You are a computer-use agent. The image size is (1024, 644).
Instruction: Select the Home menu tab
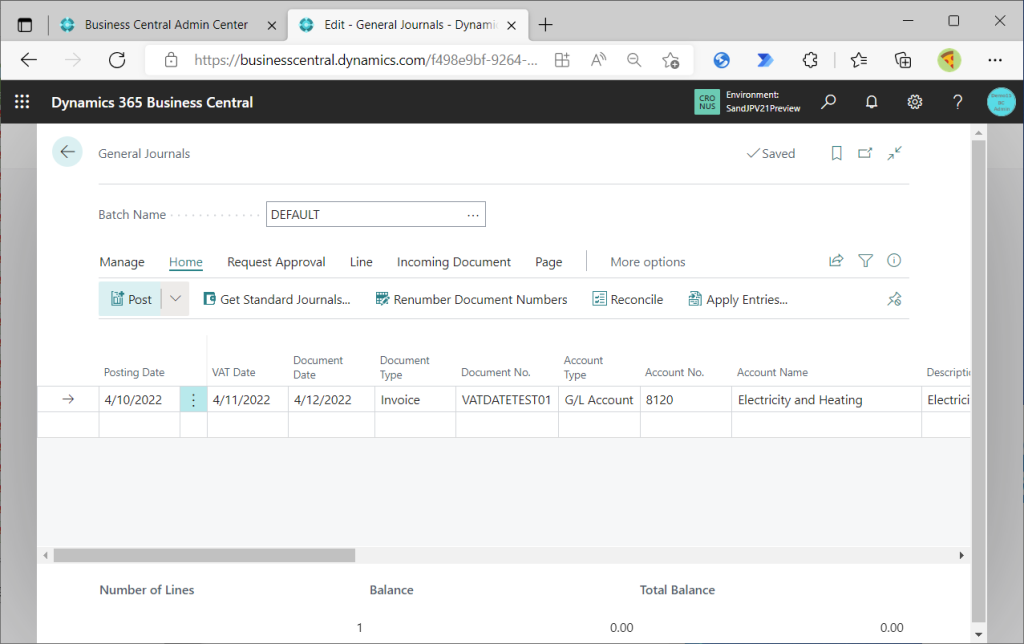[185, 262]
